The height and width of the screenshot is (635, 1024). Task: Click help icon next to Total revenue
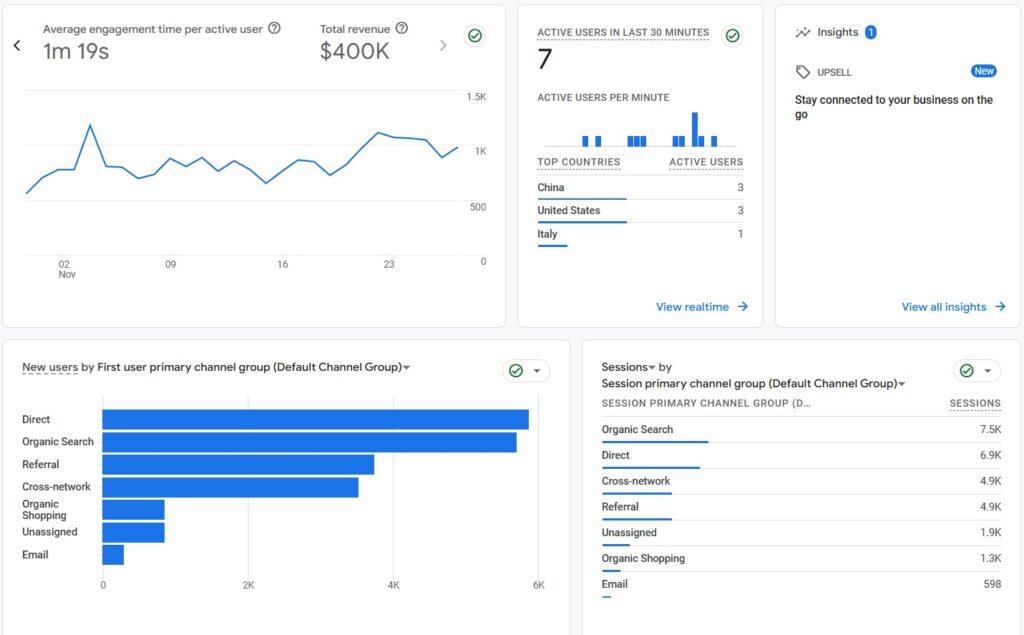point(402,29)
